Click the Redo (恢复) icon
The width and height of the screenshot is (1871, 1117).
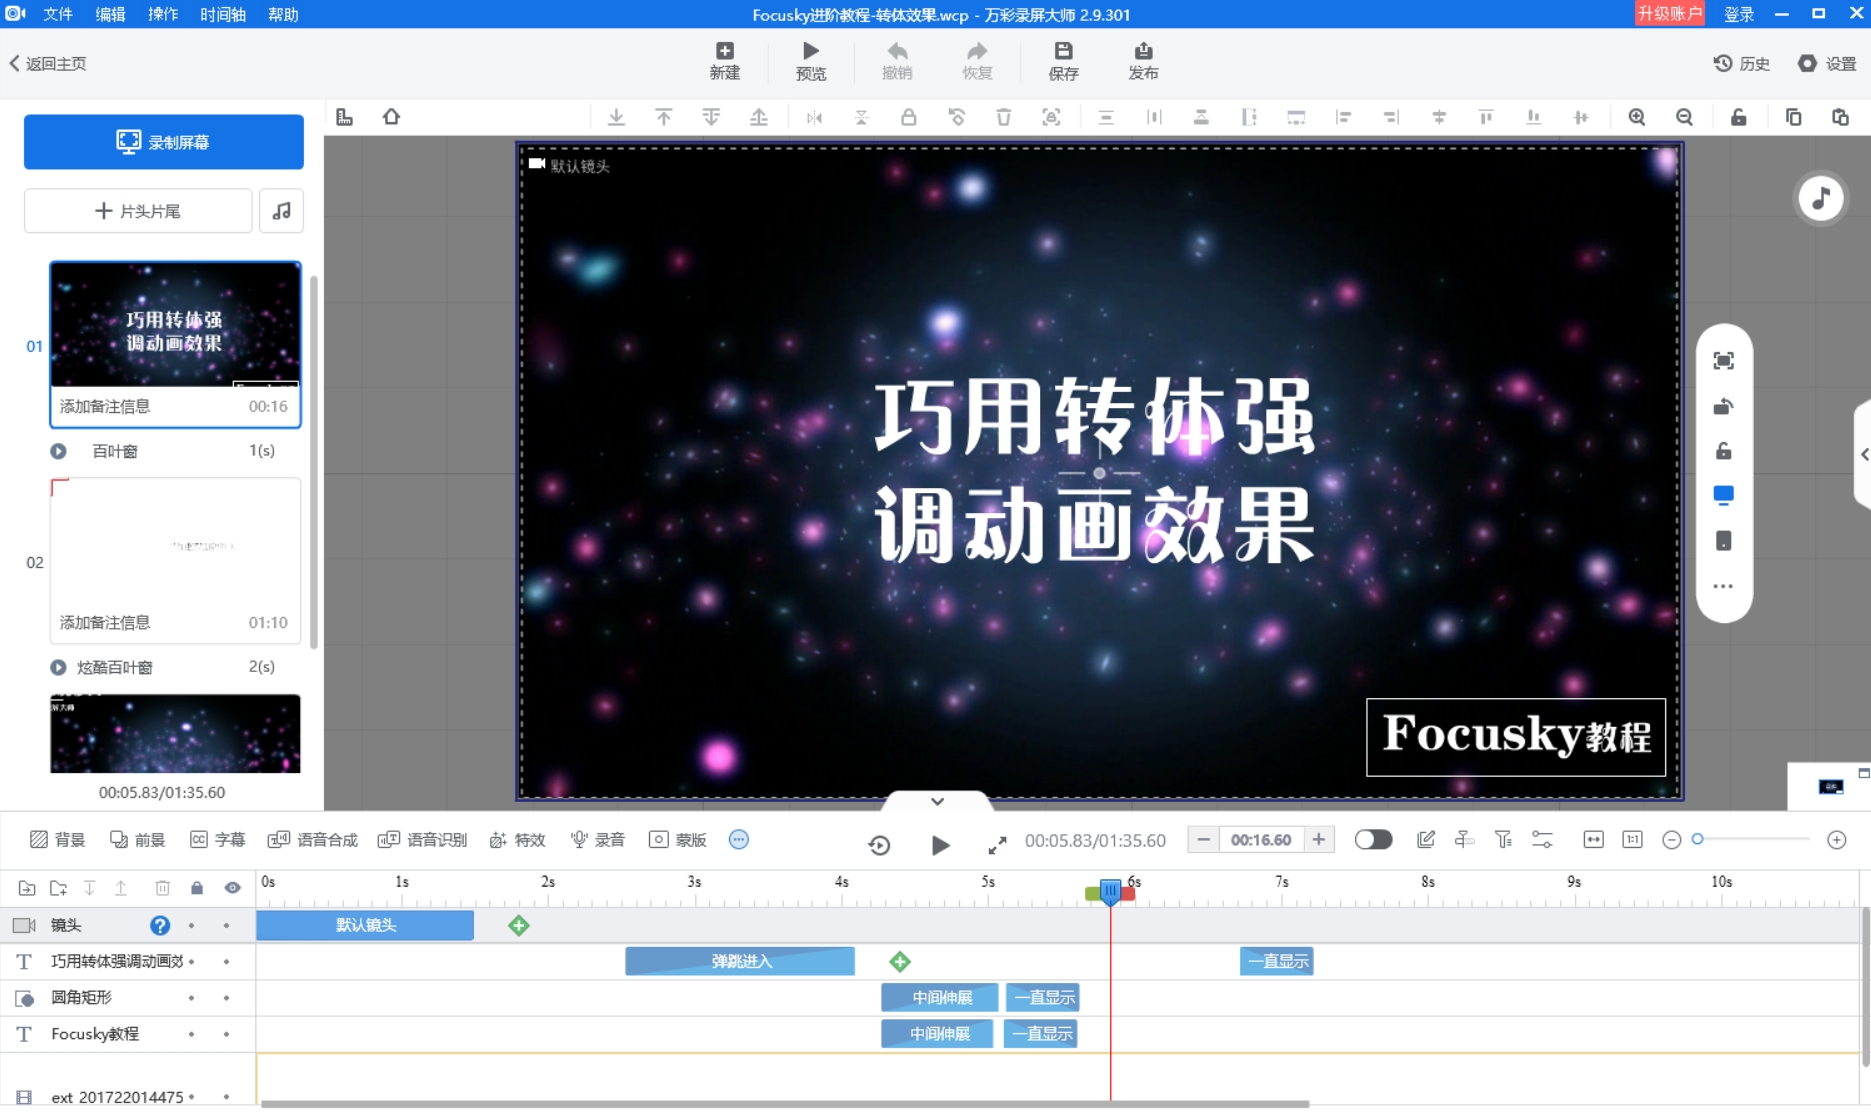point(977,51)
